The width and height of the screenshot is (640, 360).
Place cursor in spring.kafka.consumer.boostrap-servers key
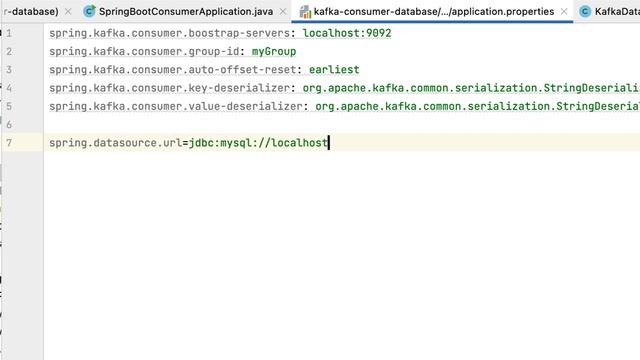click(169, 33)
